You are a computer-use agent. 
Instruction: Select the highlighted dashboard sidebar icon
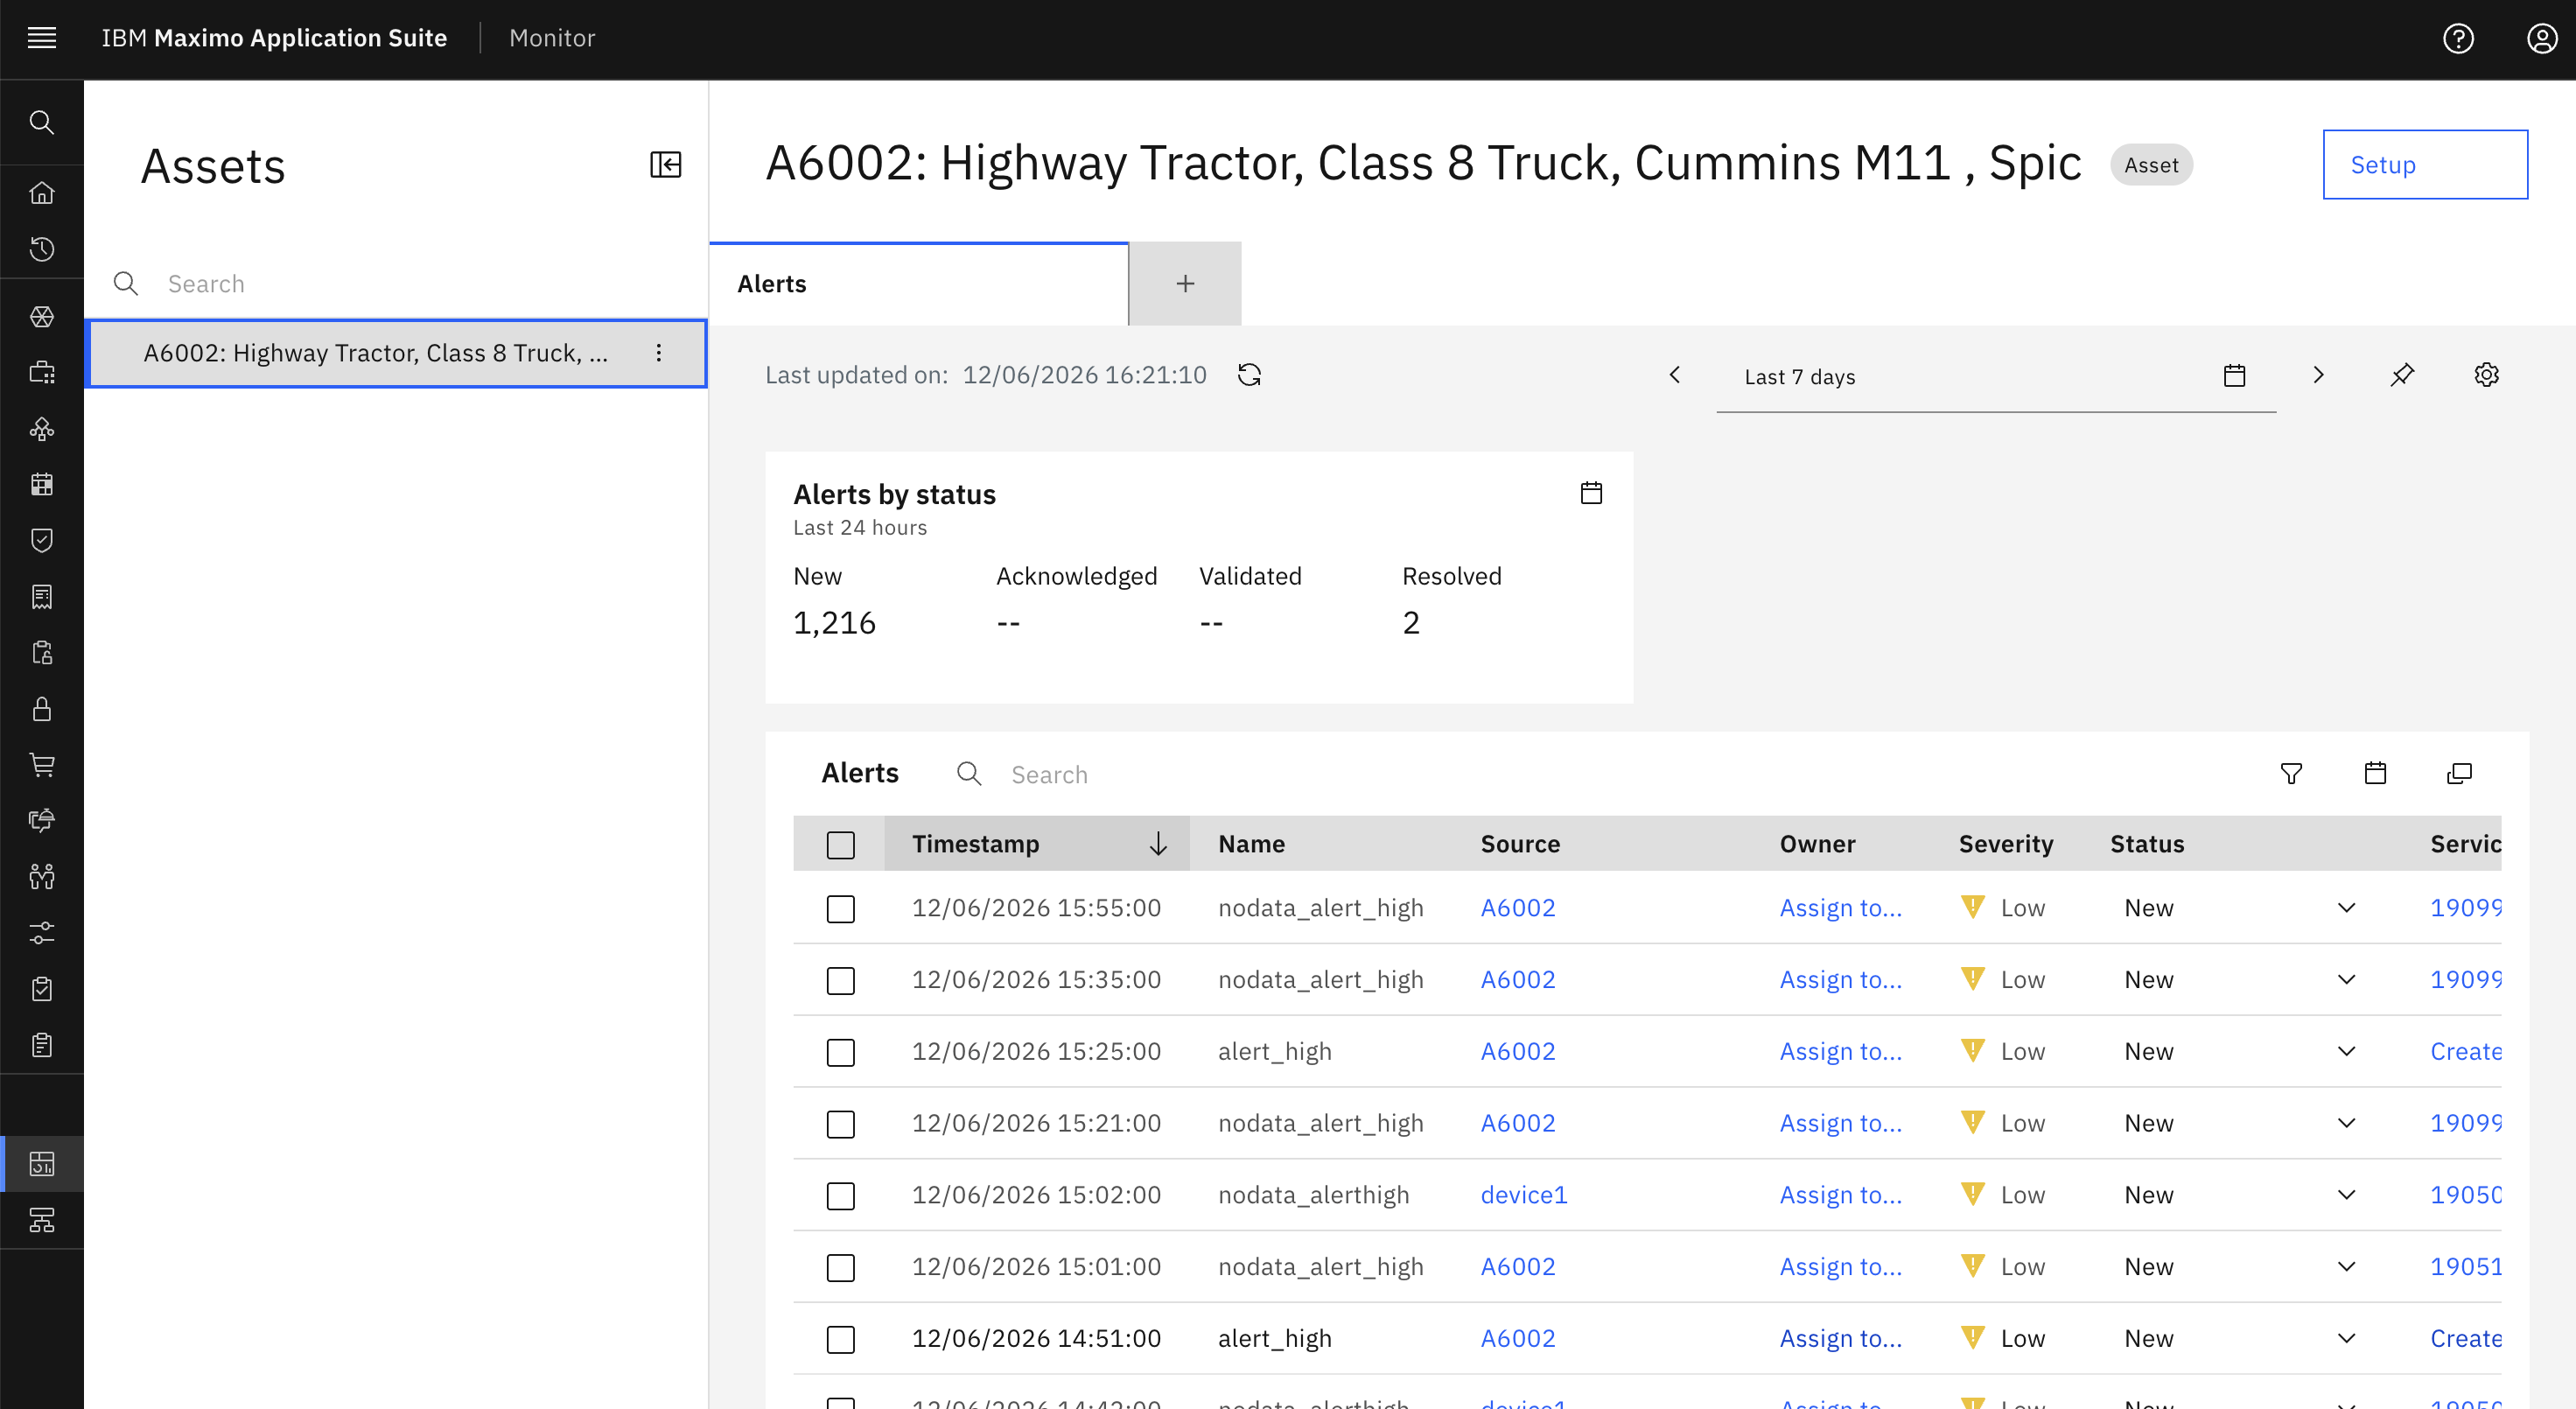[x=41, y=1164]
